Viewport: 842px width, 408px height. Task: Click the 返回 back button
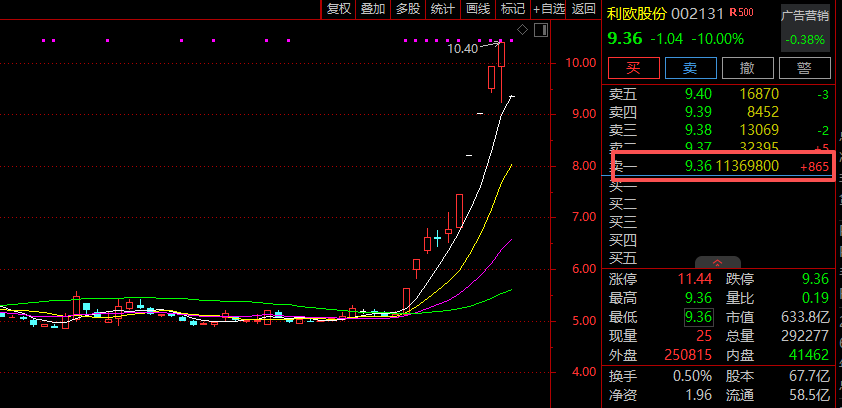[x=584, y=9]
